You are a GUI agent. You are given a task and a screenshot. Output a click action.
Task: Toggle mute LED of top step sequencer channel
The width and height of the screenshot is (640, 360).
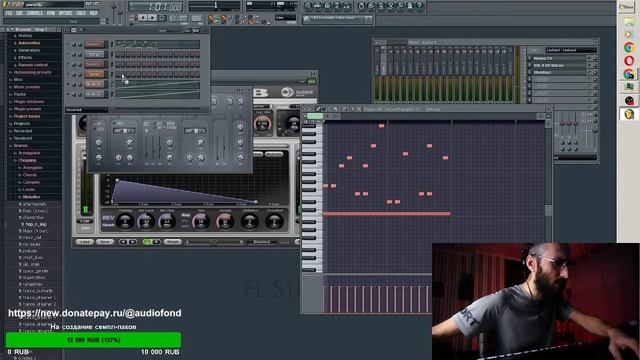pyautogui.click(x=69, y=44)
